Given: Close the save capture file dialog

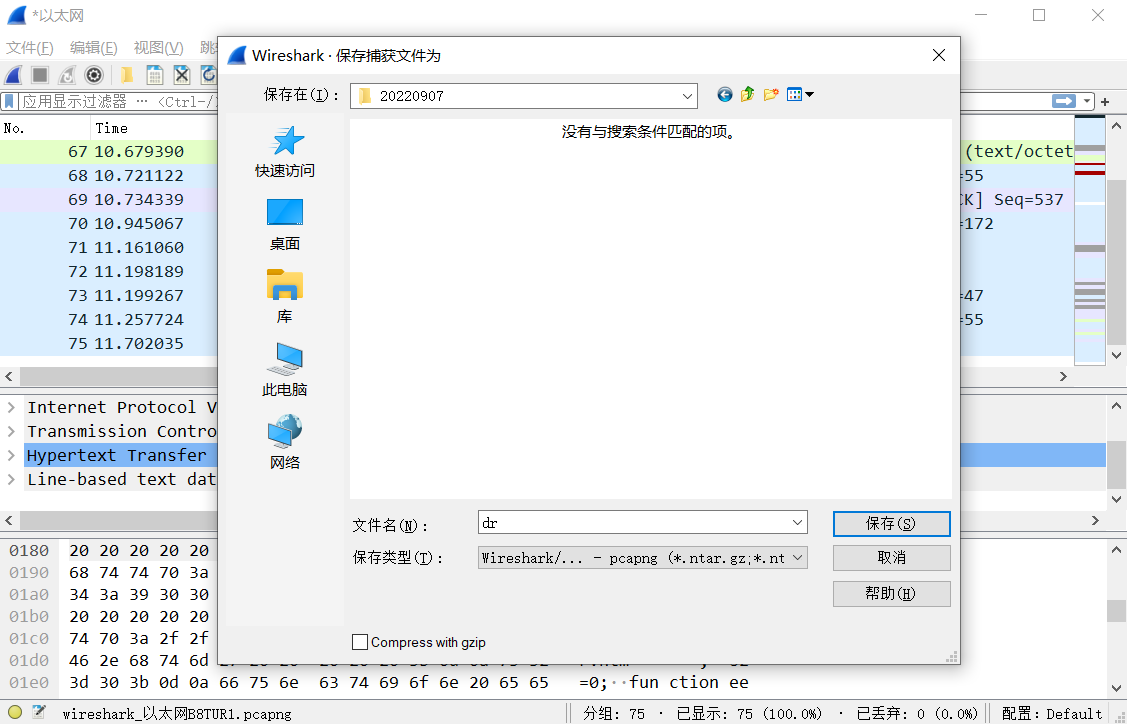Looking at the screenshot, I should [x=939, y=55].
